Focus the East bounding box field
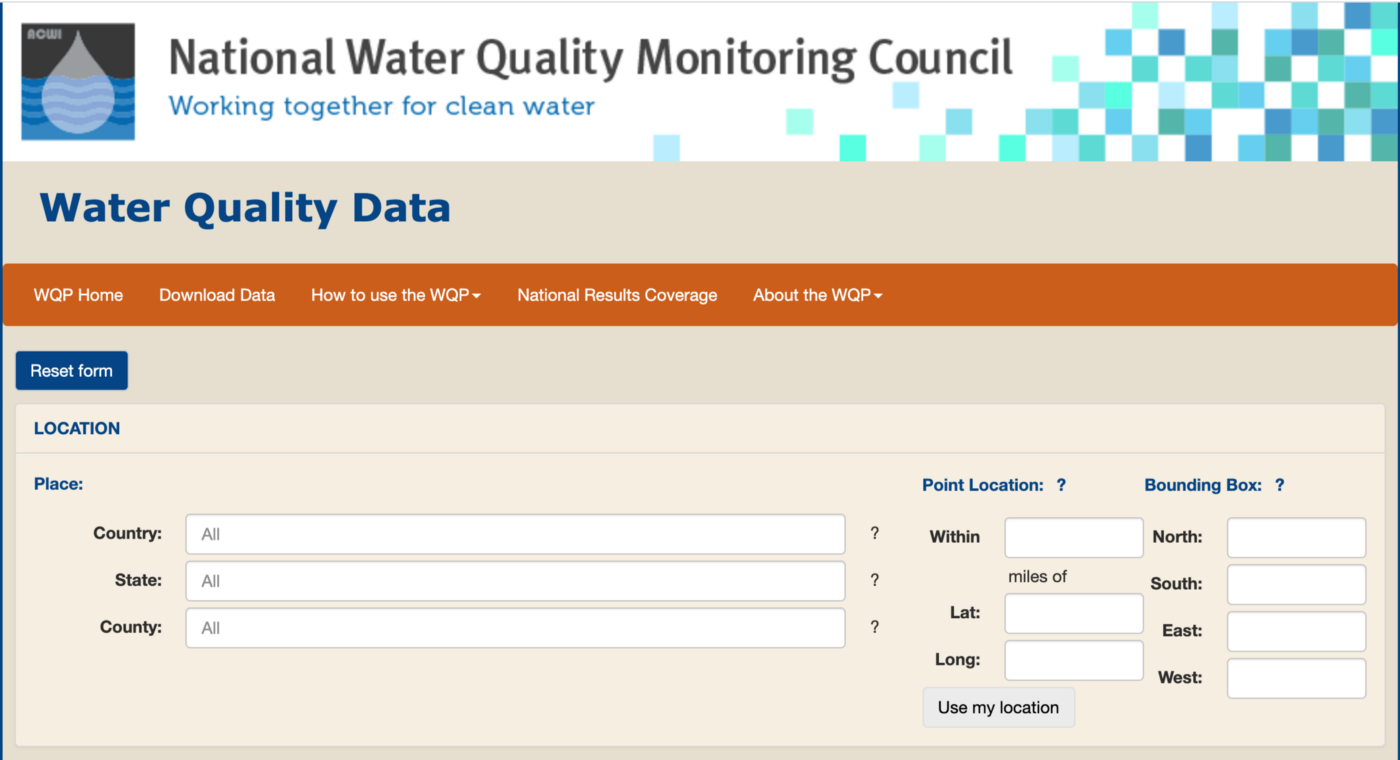 tap(1296, 632)
